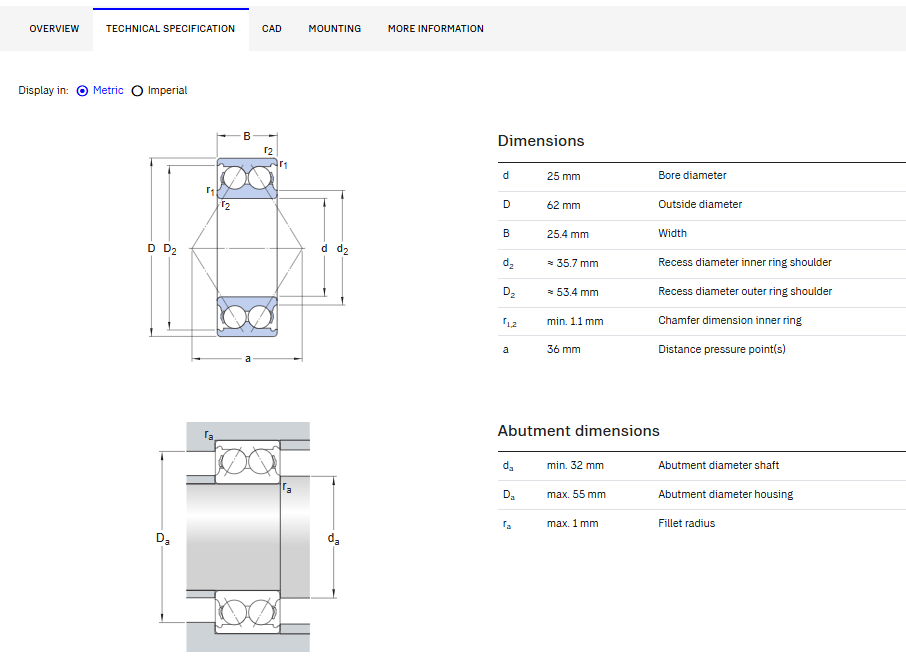Open the Overview tab
The width and height of the screenshot is (906, 662).
[x=54, y=29]
